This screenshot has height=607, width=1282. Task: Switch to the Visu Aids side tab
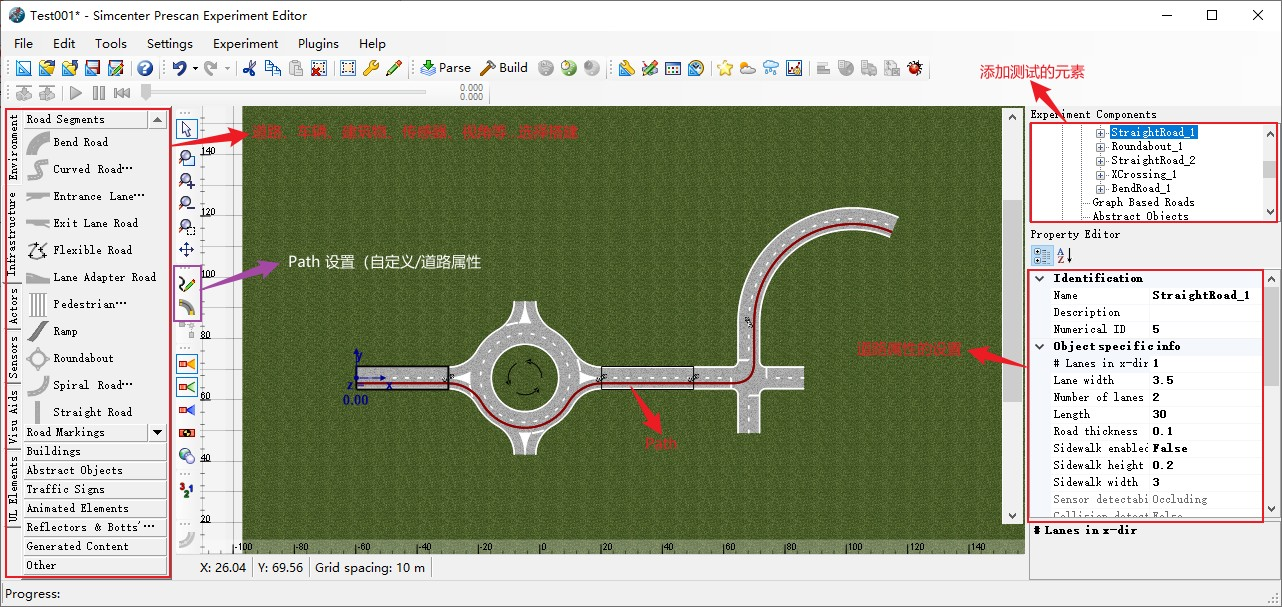[x=14, y=418]
